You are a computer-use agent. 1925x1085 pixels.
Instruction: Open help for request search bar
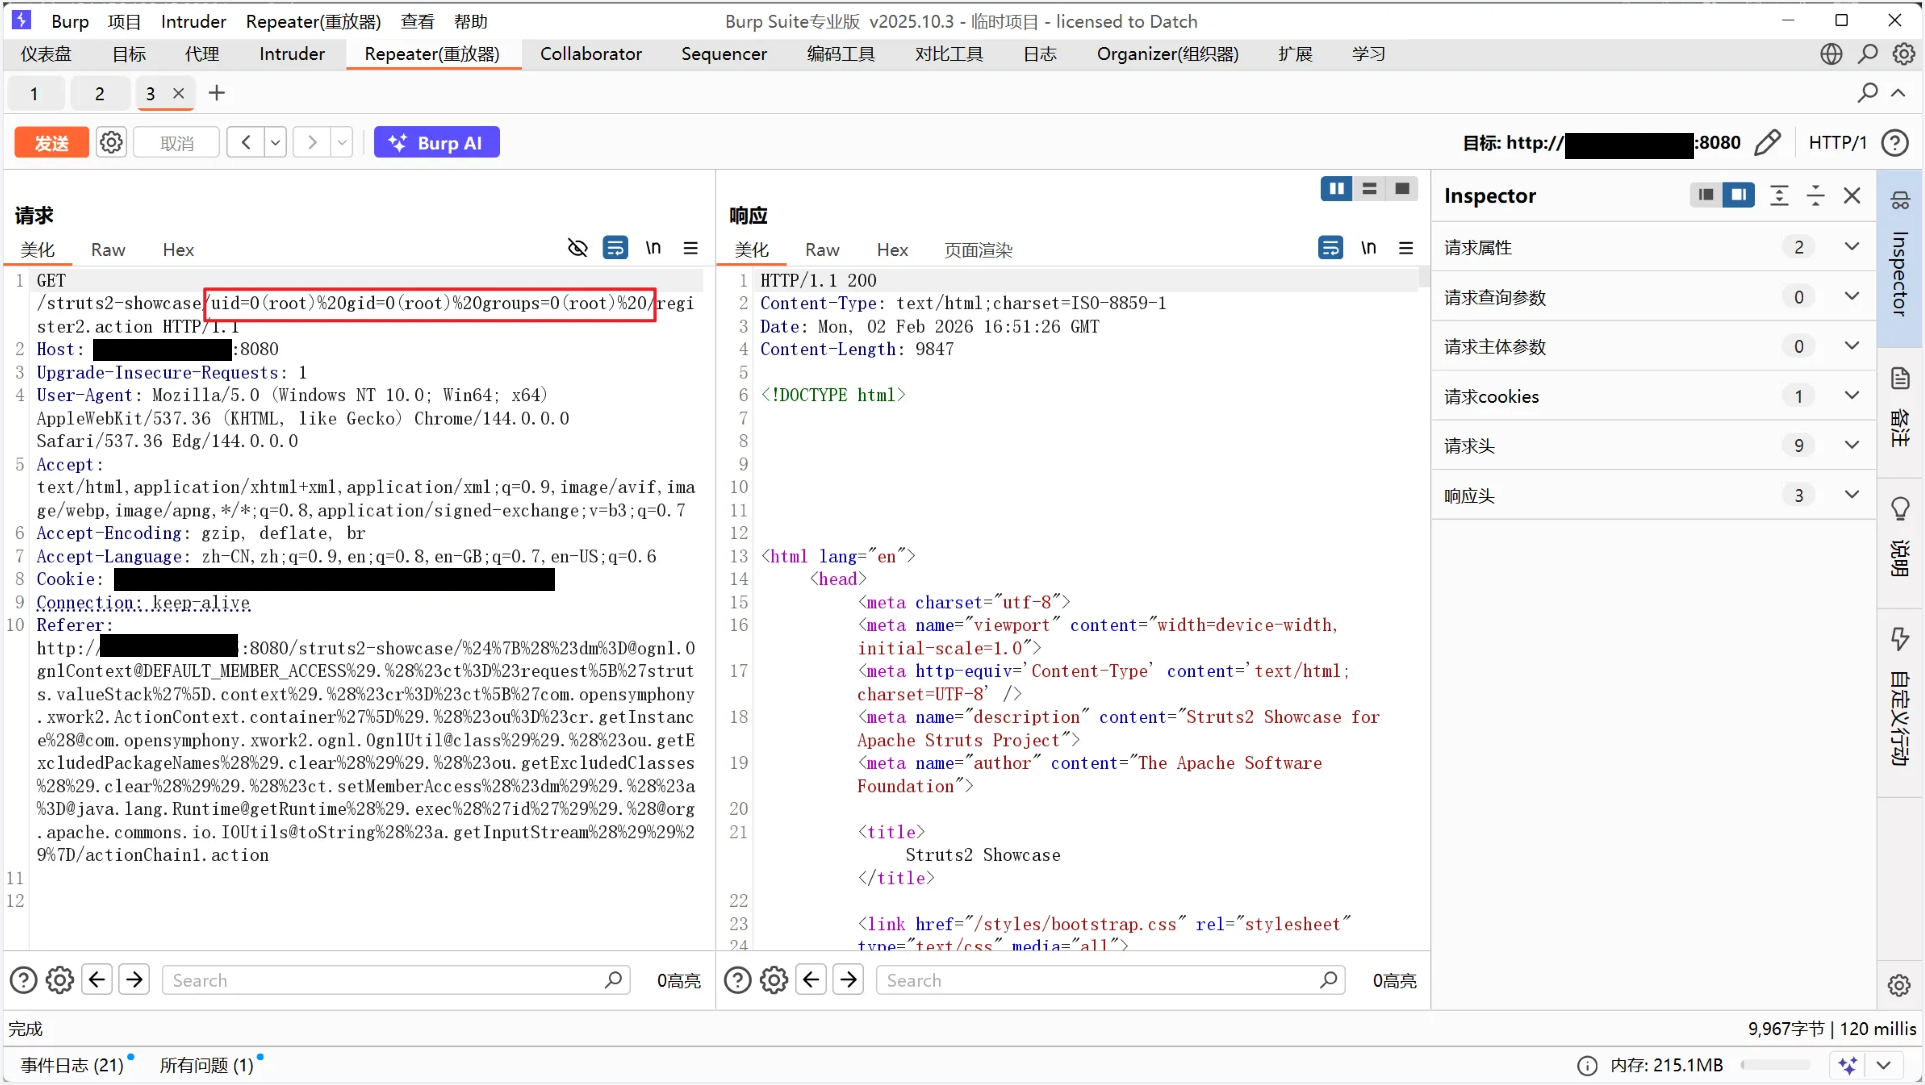click(23, 980)
